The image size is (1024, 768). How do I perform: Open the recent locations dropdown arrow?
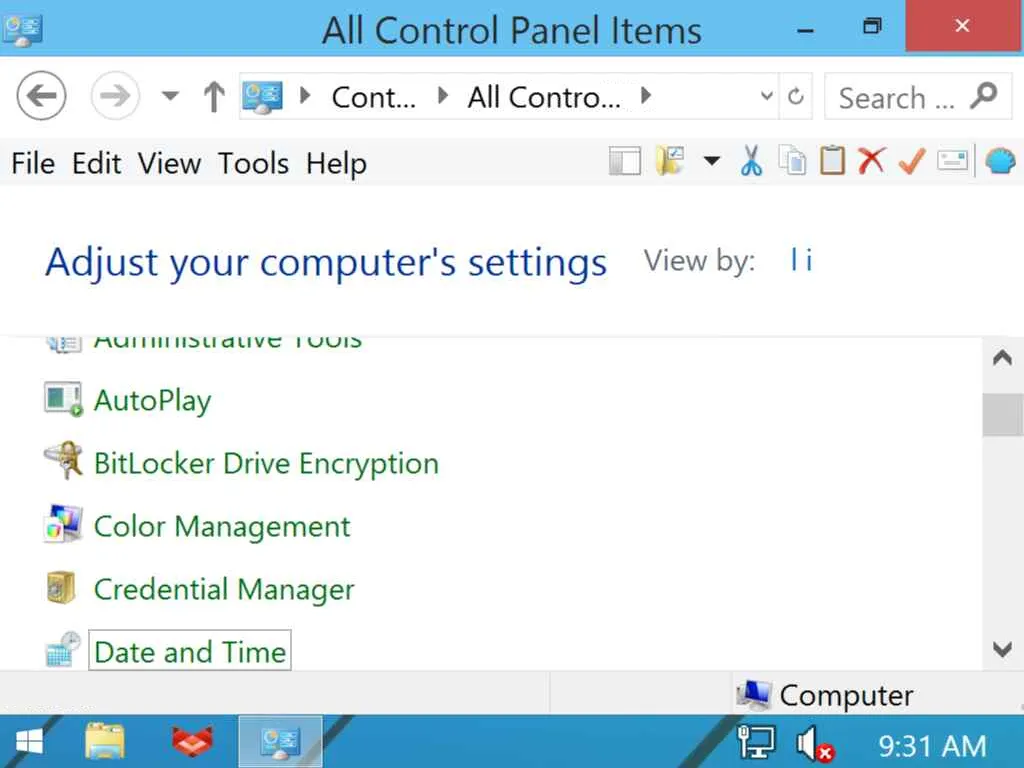coord(170,97)
